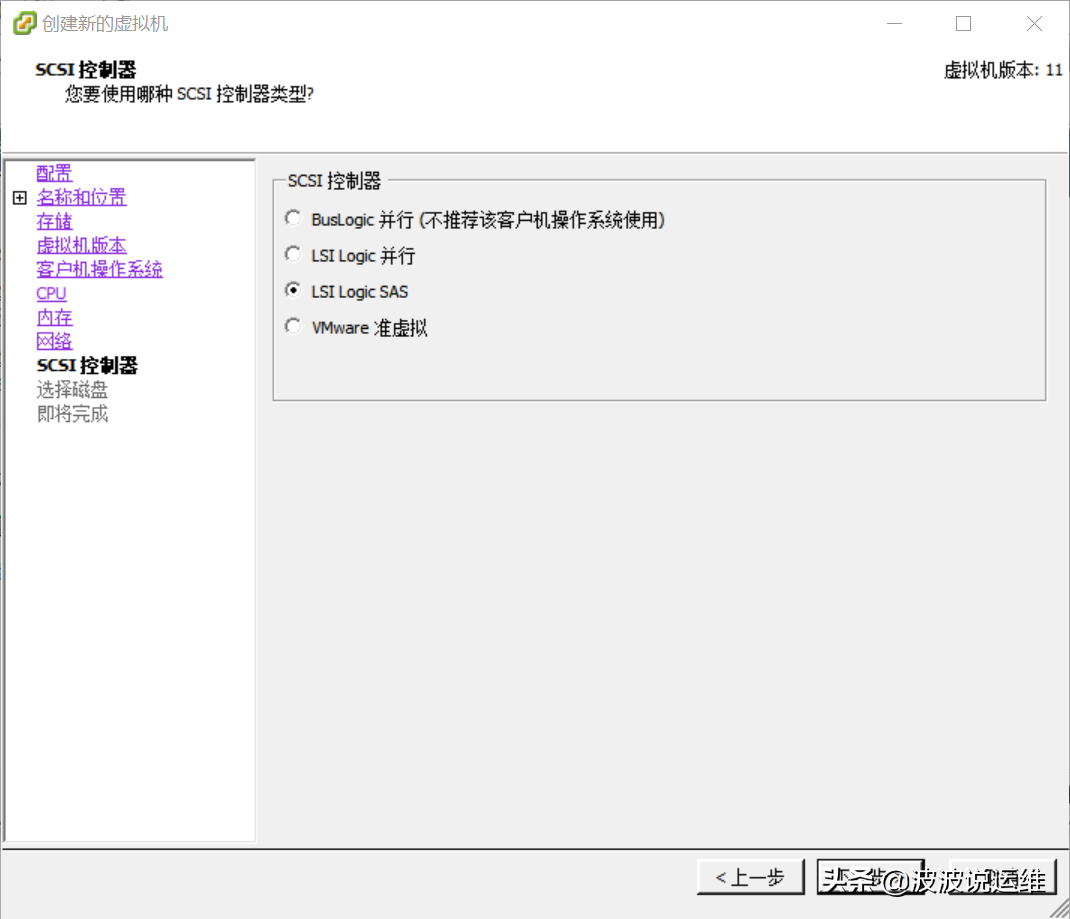
Task: Maximize the 创建新的虚拟机 window
Action: point(964,23)
